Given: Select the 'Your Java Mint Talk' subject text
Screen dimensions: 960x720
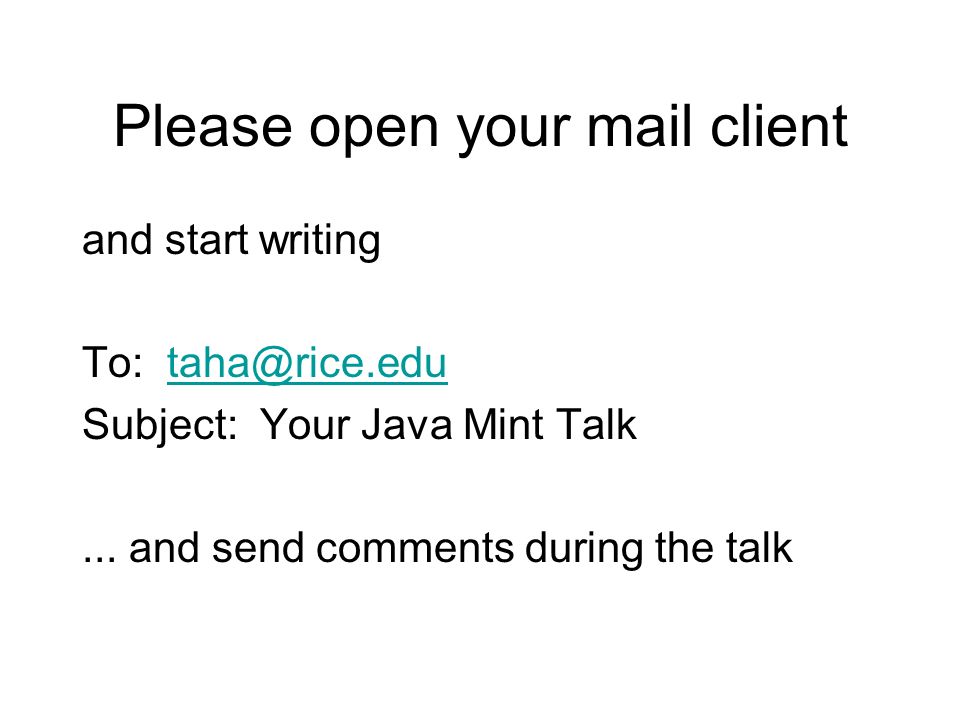Looking at the screenshot, I should [448, 424].
